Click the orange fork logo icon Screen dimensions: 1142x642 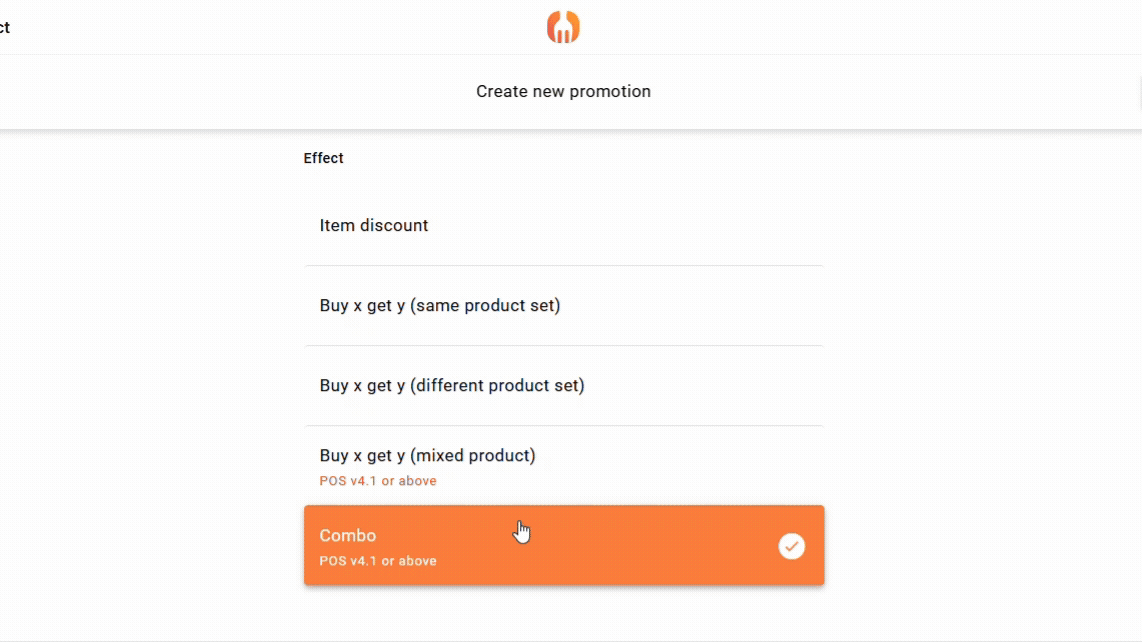point(563,27)
